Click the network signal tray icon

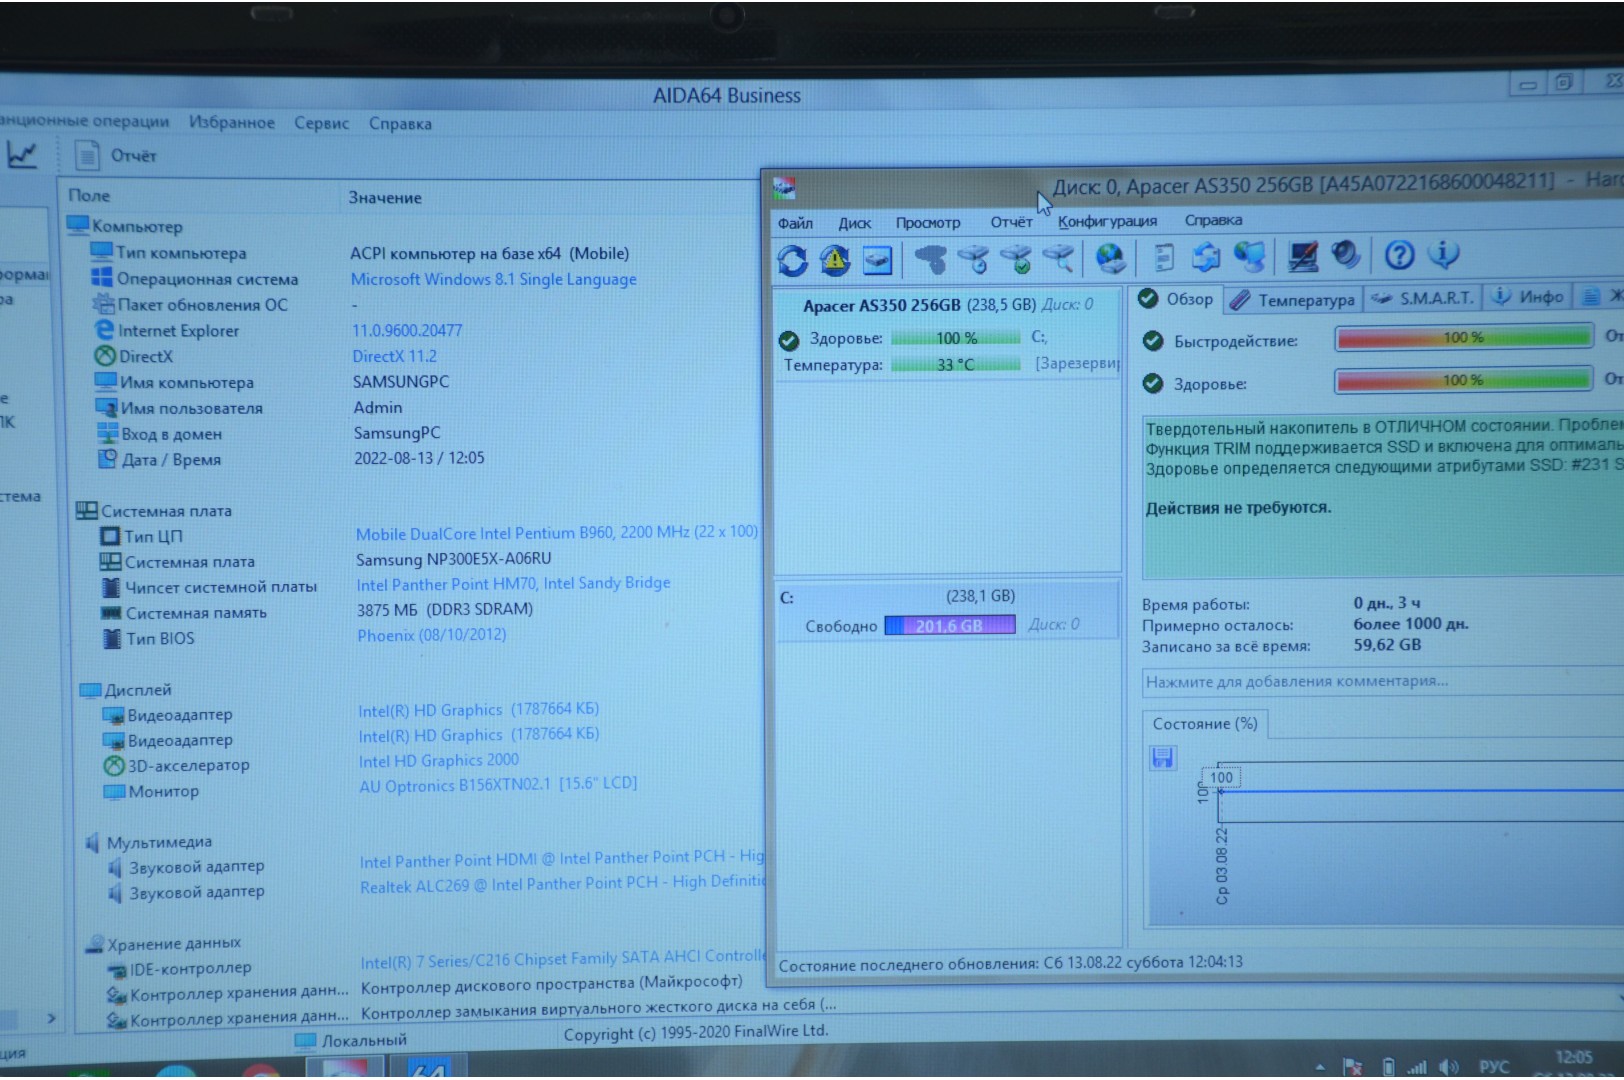[1417, 1067]
